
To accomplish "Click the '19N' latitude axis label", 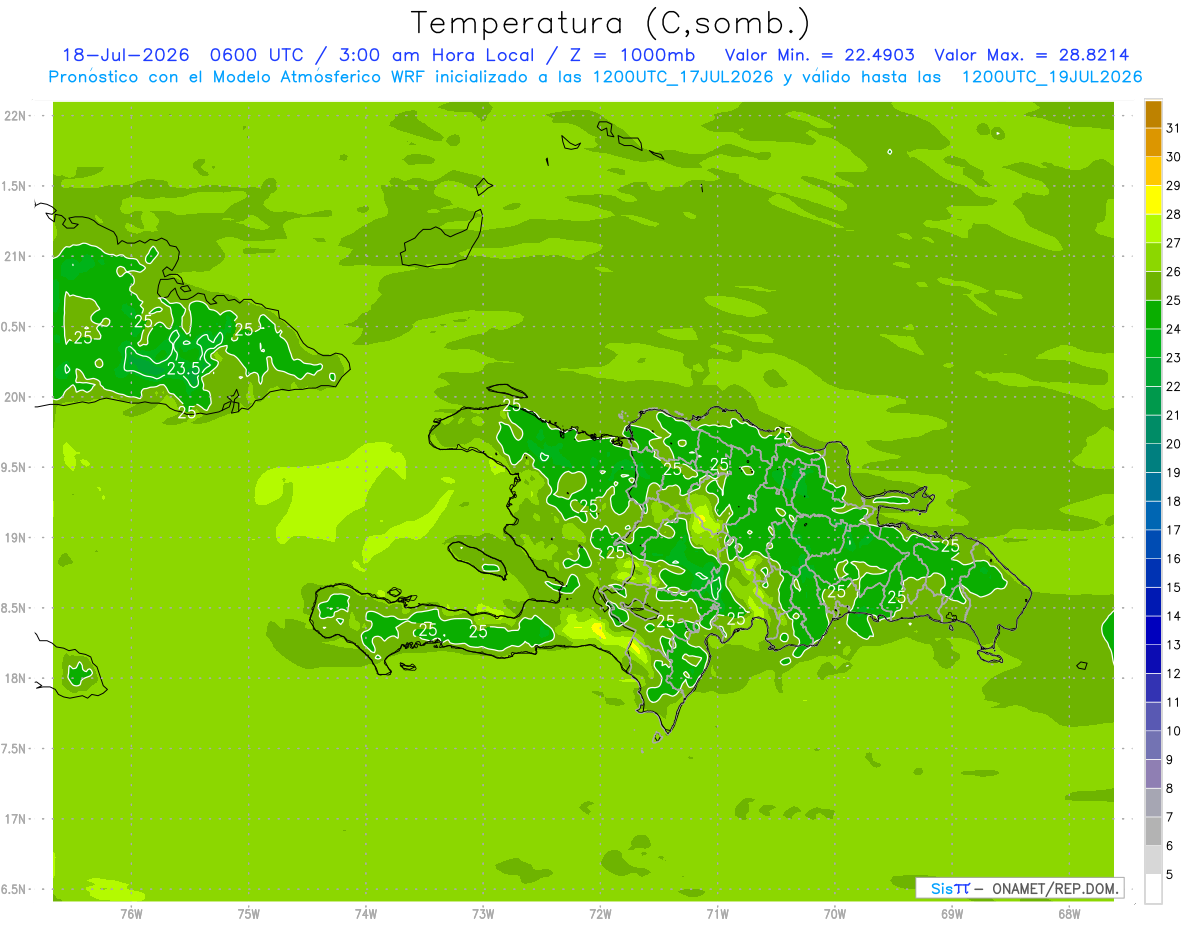I will pos(16,538).
